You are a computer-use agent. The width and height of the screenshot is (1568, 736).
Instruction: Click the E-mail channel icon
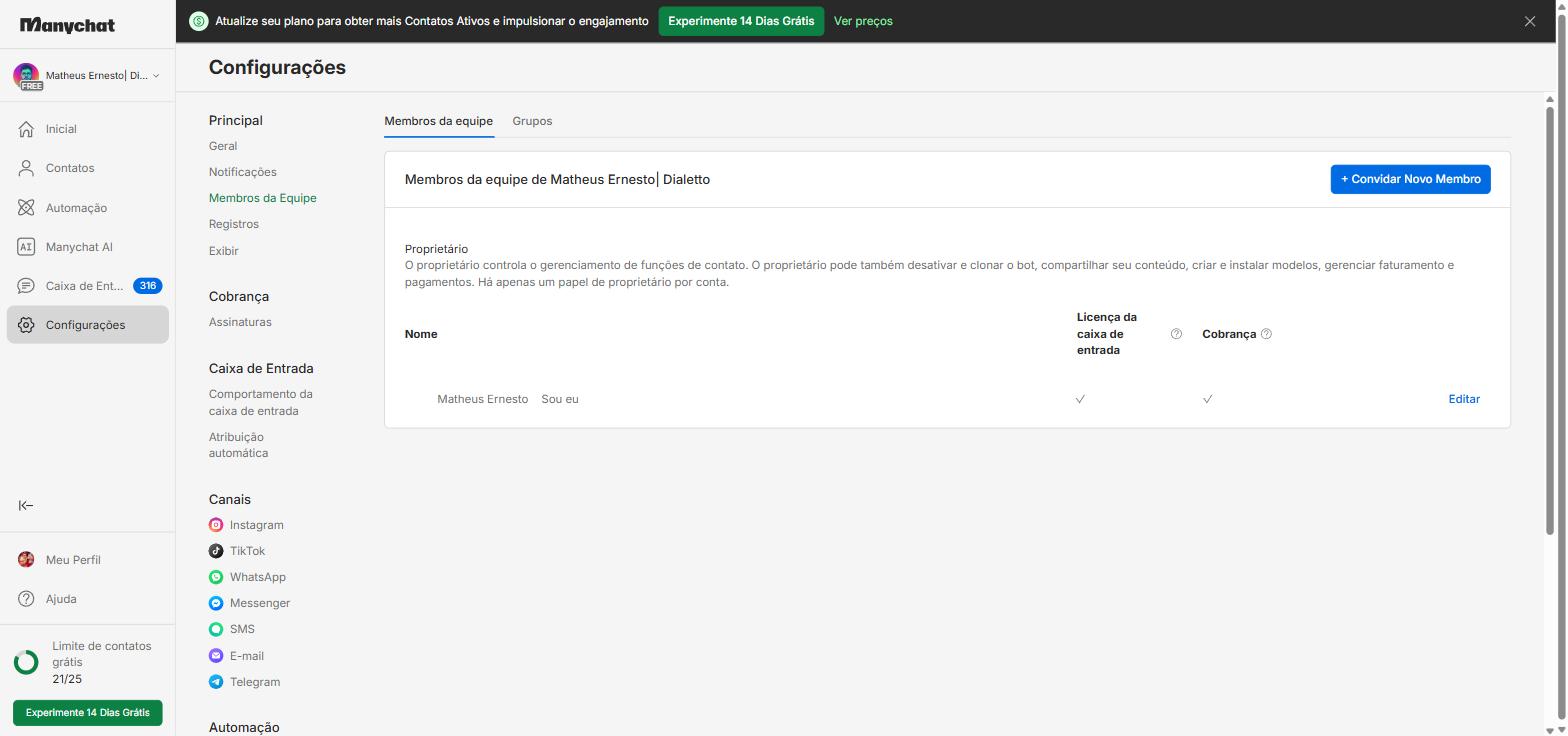point(216,656)
